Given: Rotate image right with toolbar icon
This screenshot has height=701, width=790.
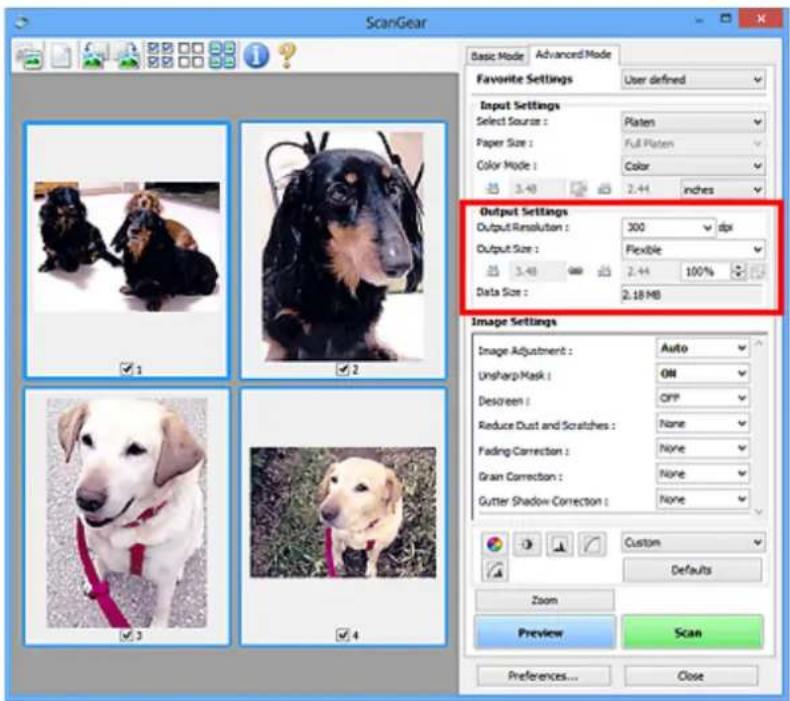Looking at the screenshot, I should pyautogui.click(x=128, y=55).
